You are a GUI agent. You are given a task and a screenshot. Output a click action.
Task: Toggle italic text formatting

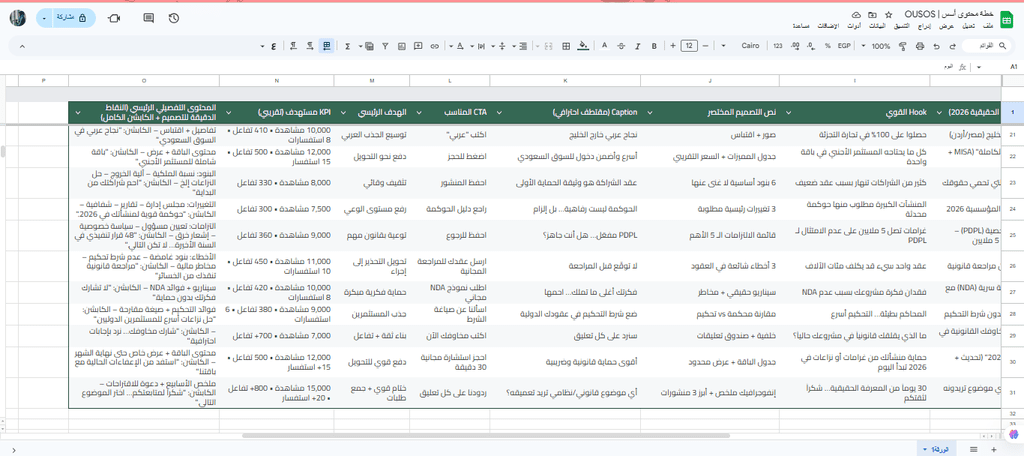[637, 46]
